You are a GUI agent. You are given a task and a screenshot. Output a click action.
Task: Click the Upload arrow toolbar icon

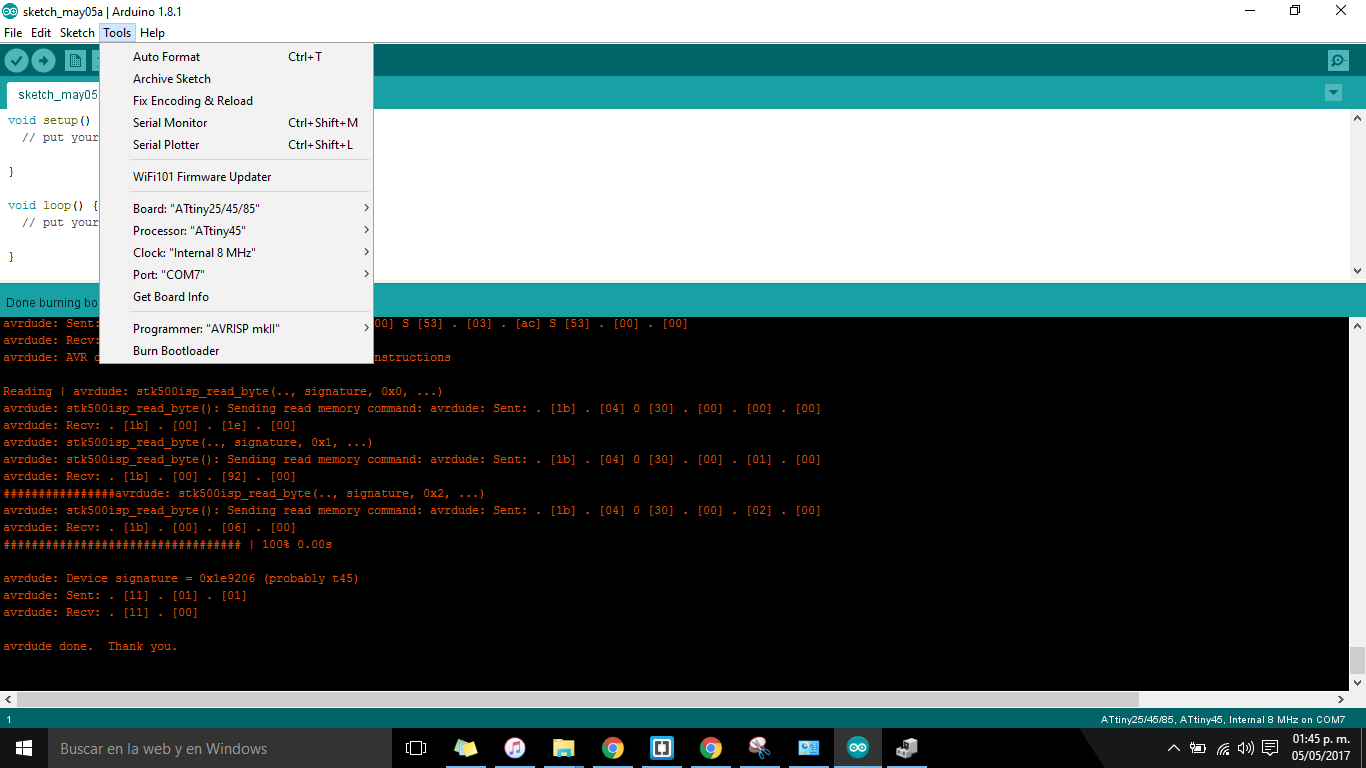[43, 61]
